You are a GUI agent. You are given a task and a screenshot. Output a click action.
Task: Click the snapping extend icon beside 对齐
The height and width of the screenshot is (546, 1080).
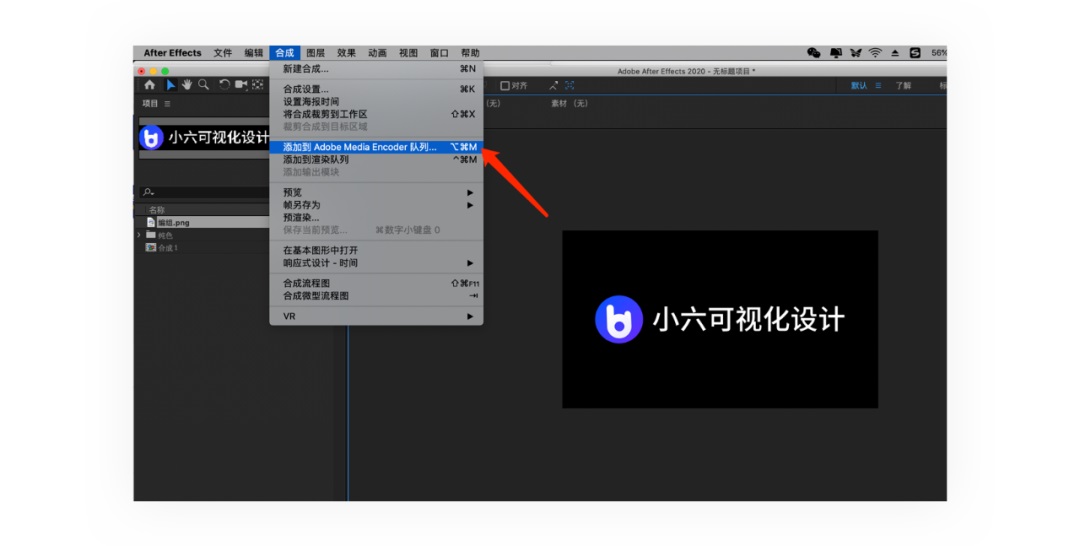[x=553, y=85]
